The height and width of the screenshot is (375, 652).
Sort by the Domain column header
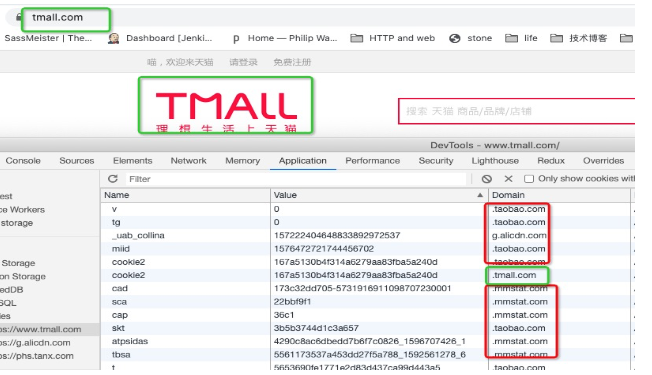559,195
